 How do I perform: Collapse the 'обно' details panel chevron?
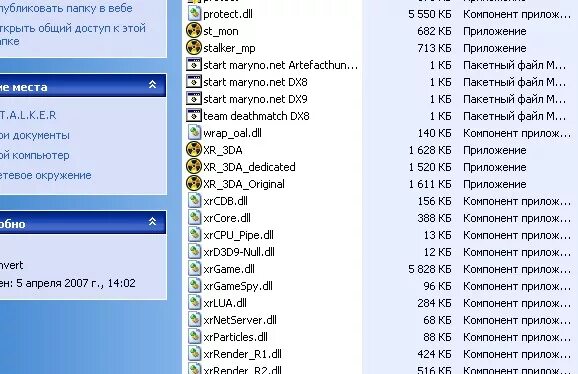coord(152,222)
